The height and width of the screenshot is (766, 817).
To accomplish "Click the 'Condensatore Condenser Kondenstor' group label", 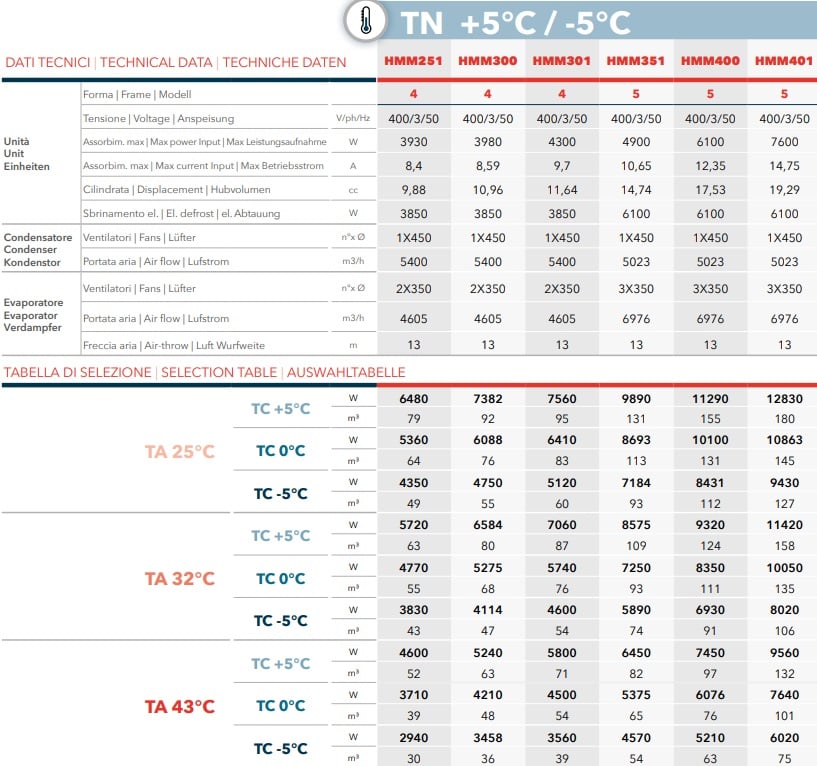I will point(38,250).
